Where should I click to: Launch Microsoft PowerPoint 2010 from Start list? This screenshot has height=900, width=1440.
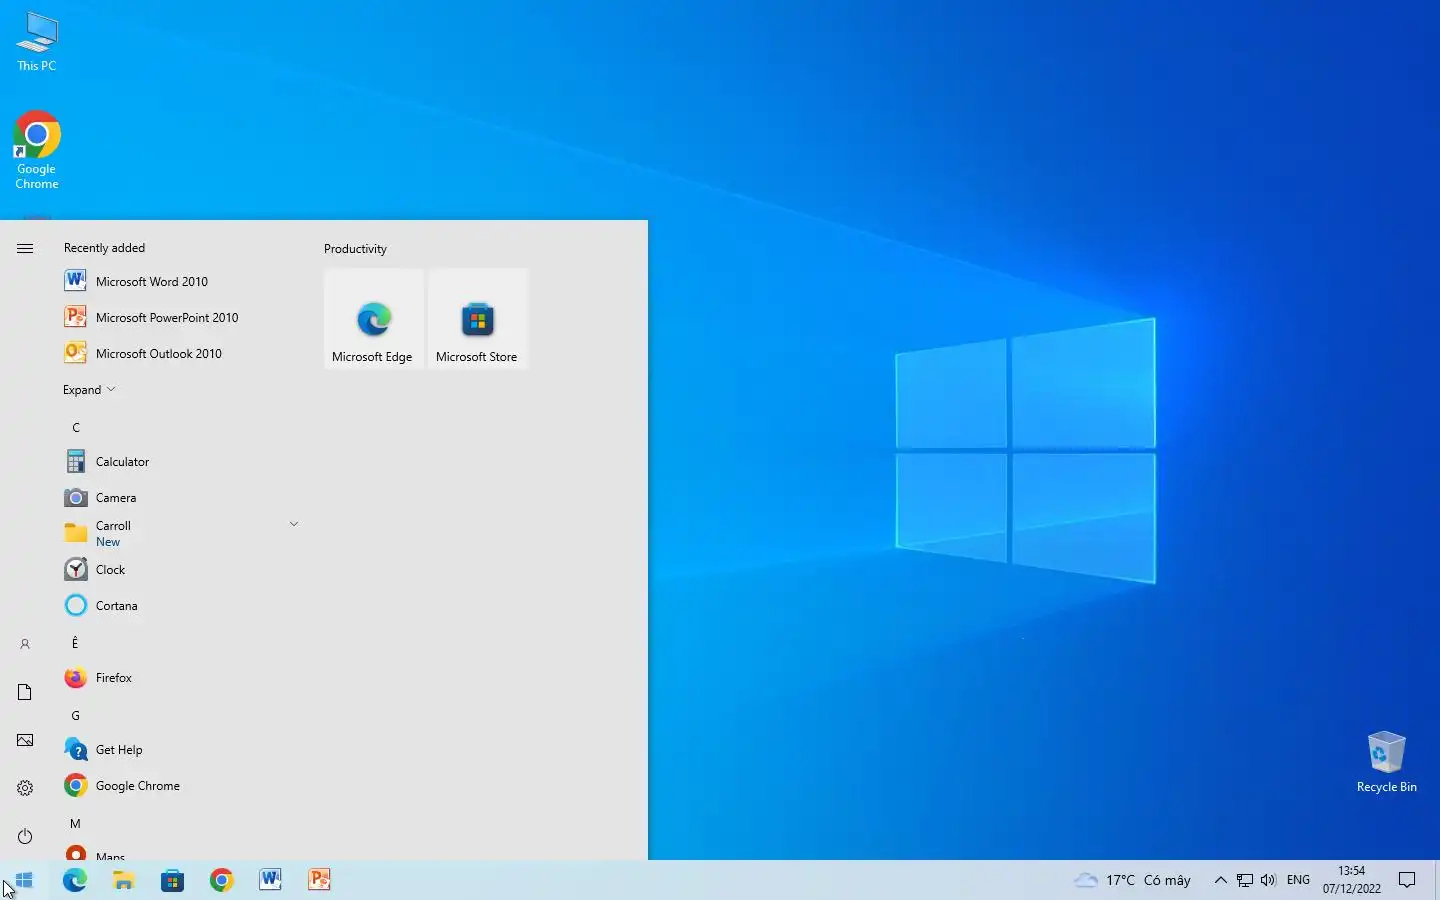tap(180, 318)
